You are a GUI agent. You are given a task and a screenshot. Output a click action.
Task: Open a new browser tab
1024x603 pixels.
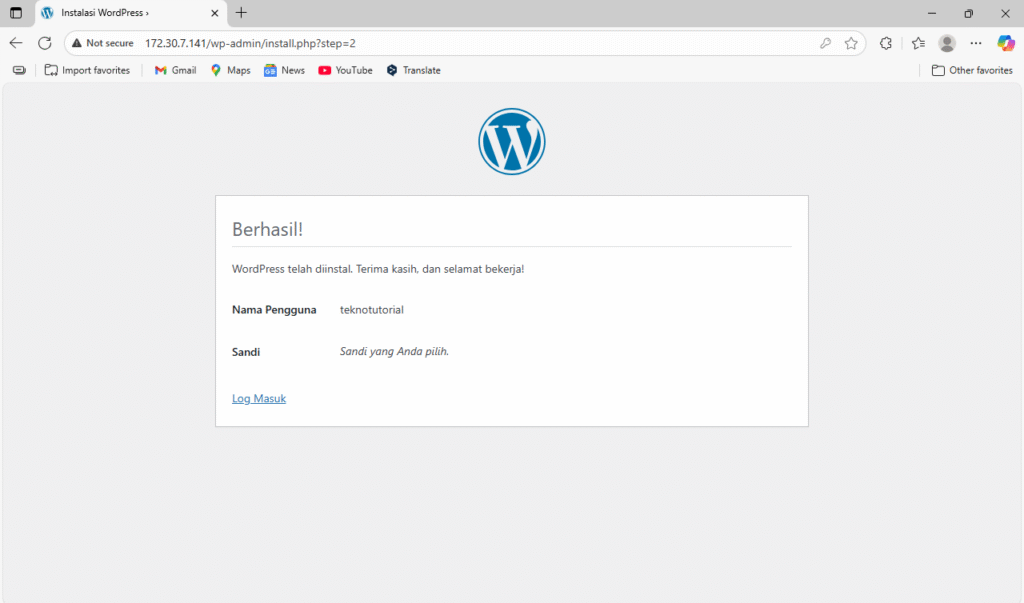(x=241, y=12)
